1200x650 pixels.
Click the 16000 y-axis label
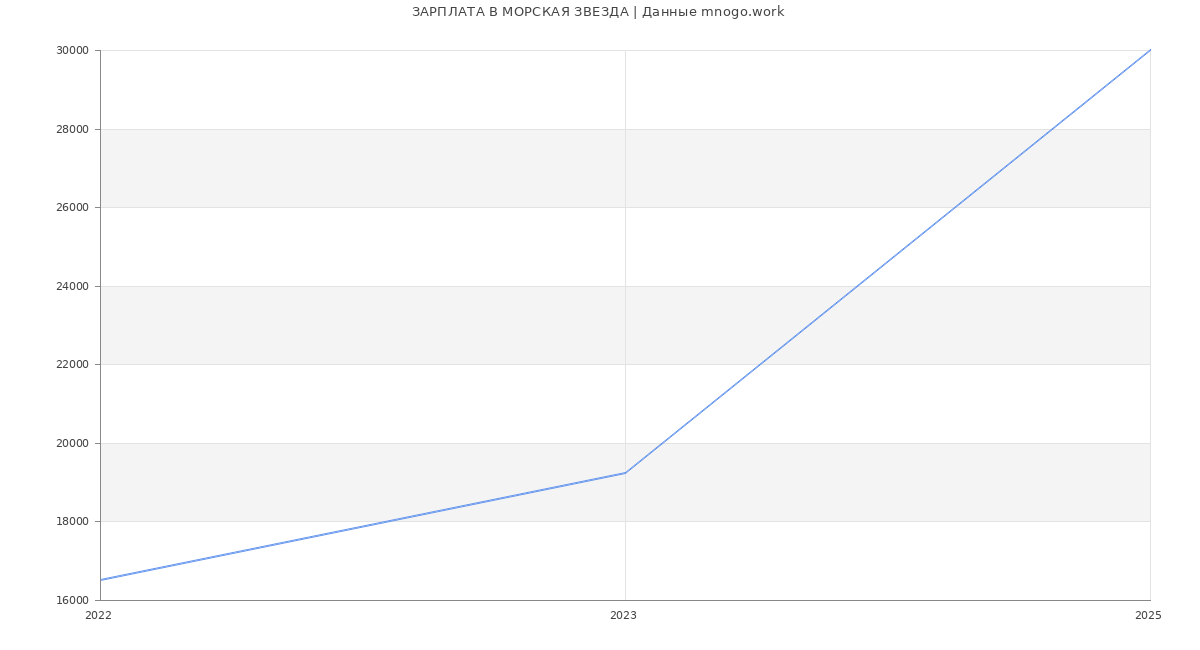[72, 600]
